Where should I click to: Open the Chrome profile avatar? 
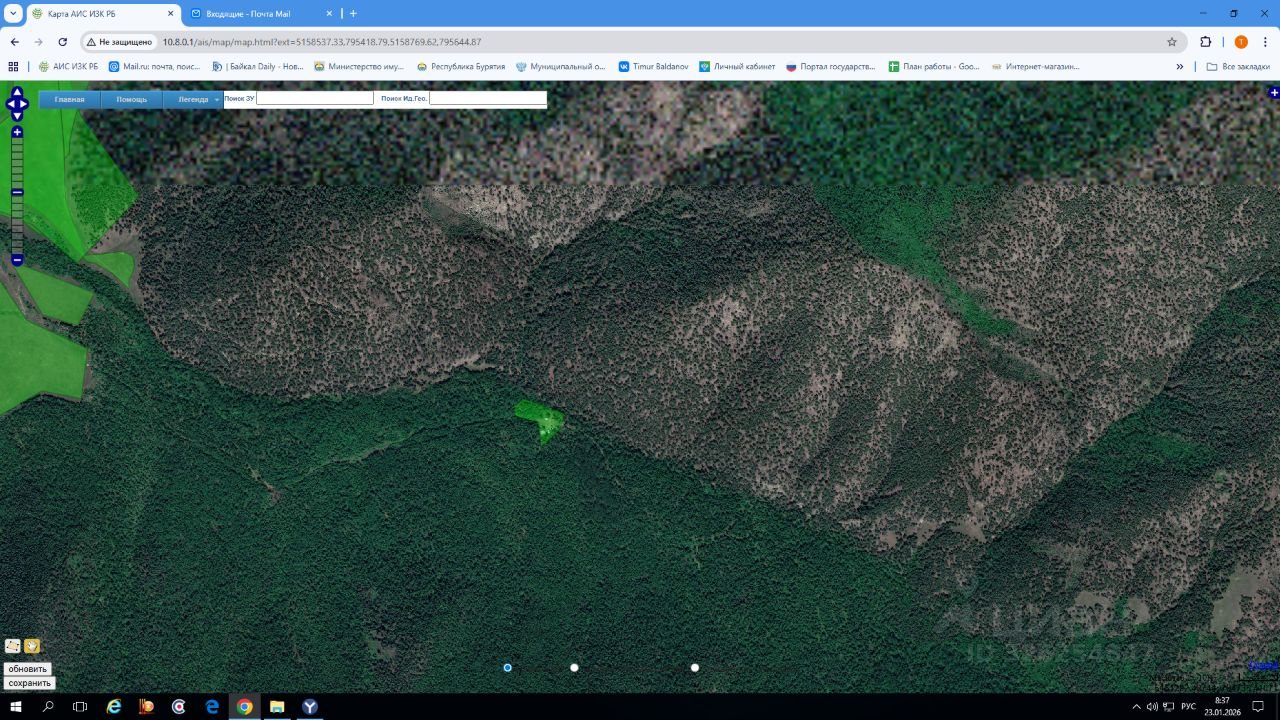click(1241, 42)
